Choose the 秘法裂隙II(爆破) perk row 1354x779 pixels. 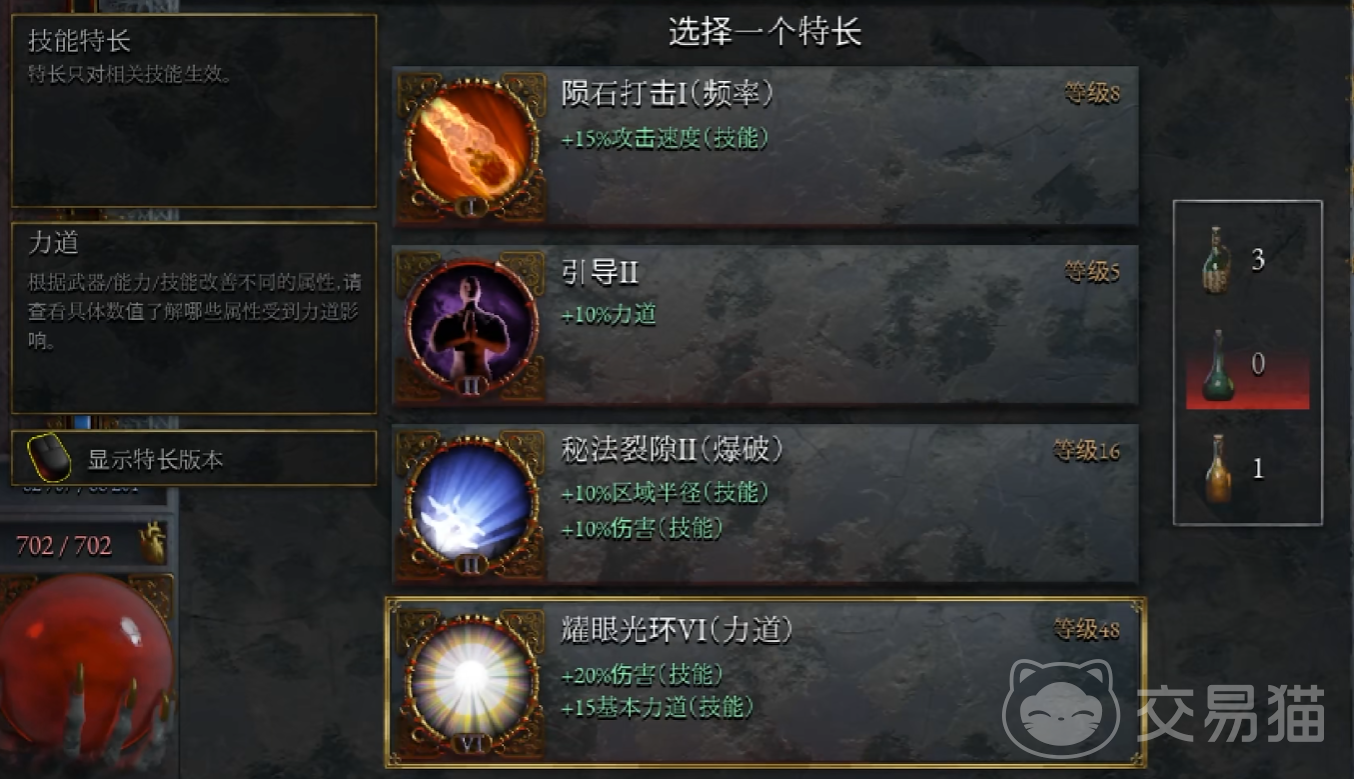coord(765,504)
